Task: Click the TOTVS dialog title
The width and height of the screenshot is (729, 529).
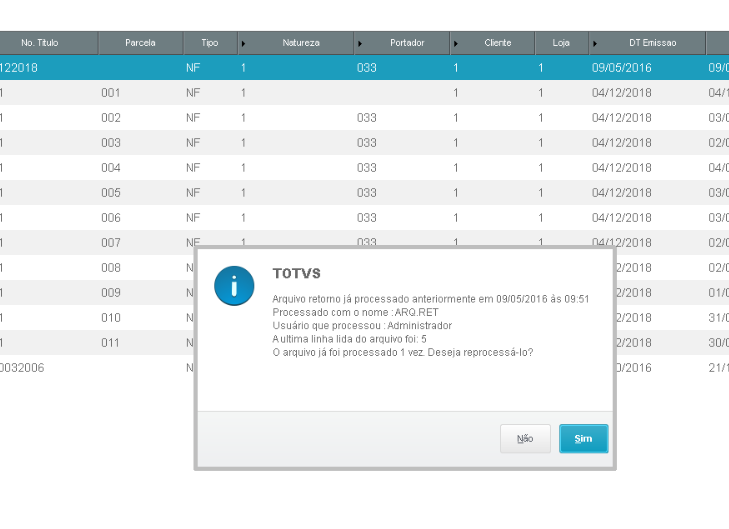Action: [x=297, y=273]
